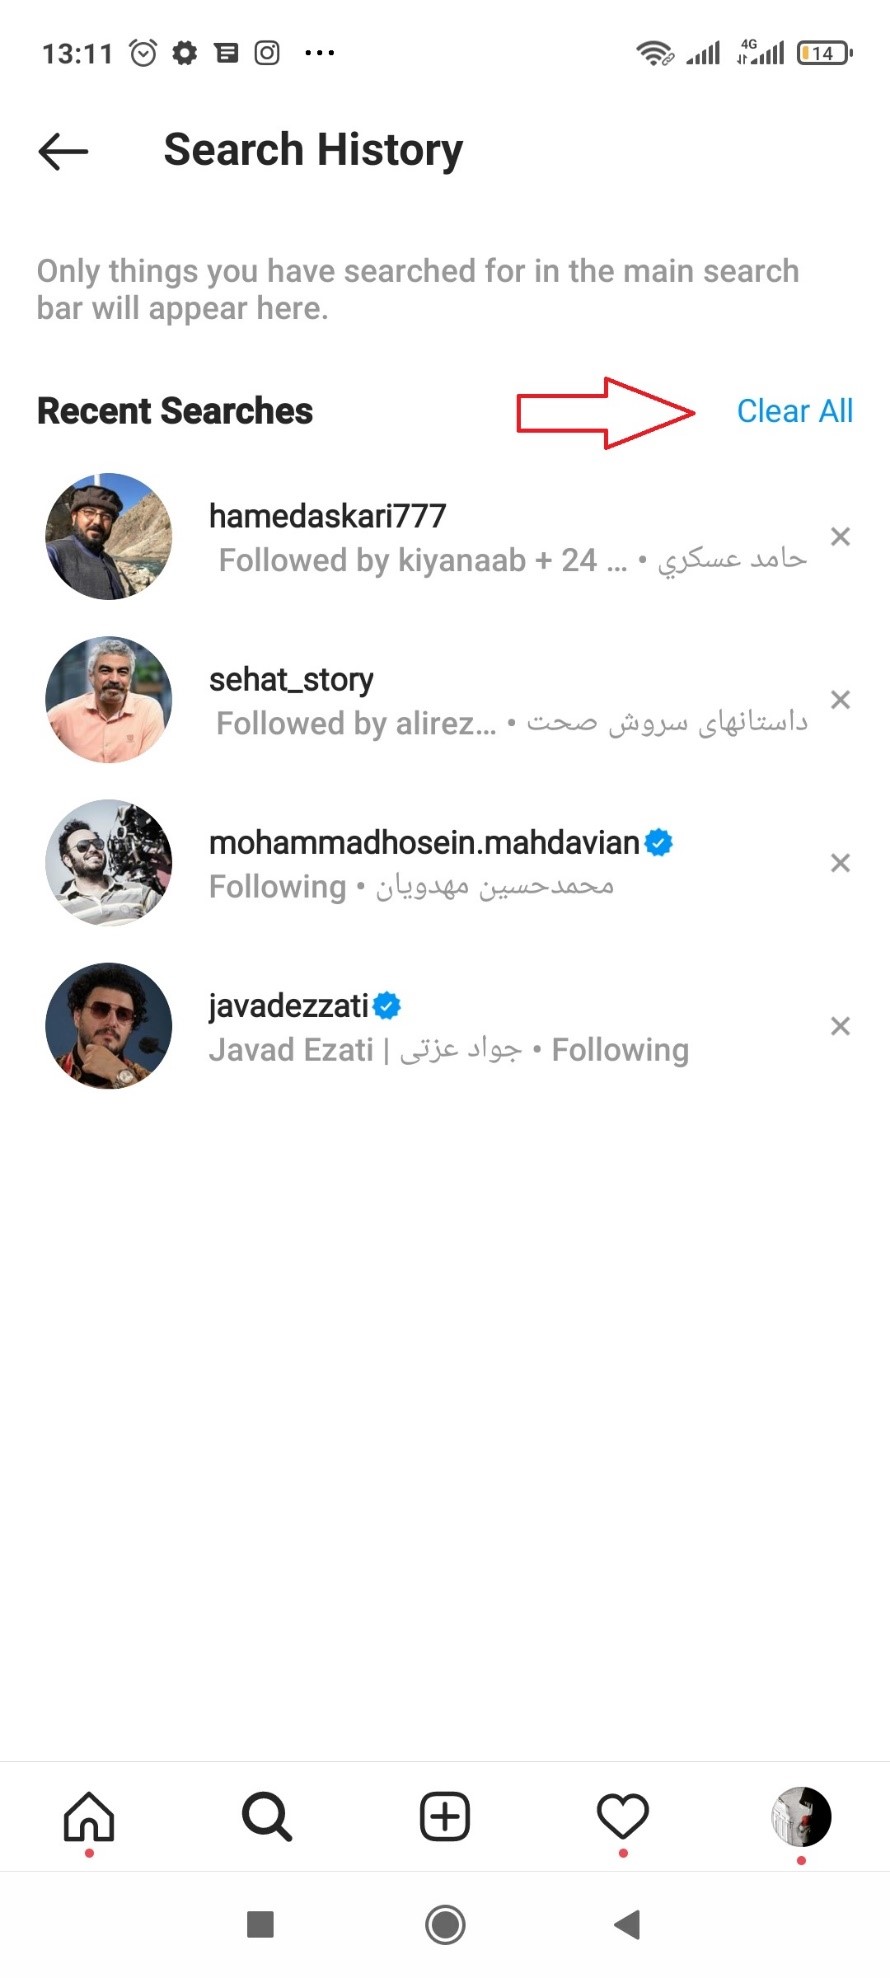Remove hamedaskari777 from recent searches
The width and height of the screenshot is (890, 1978).
(840, 537)
